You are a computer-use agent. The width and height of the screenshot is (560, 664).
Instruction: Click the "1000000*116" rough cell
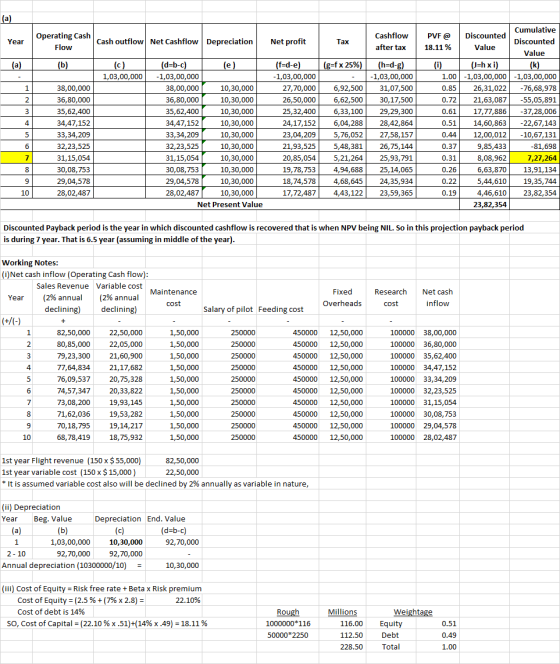pos(288,623)
